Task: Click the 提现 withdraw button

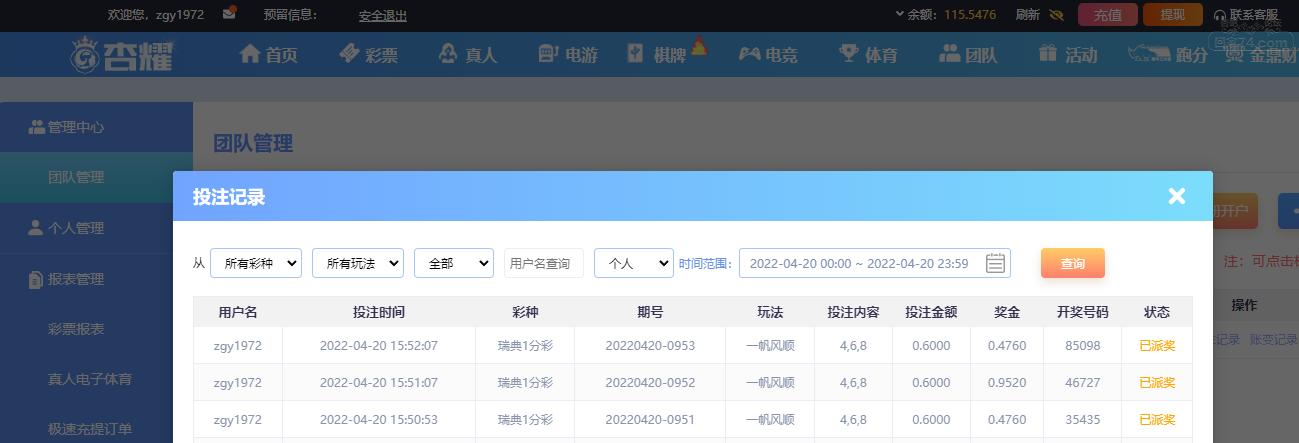Action: point(1172,15)
